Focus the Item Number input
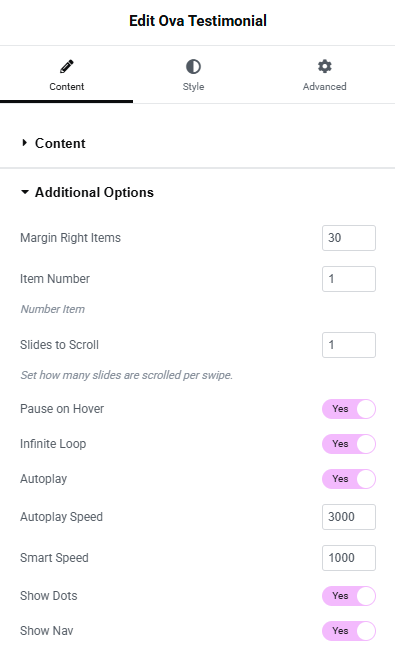 coord(349,279)
